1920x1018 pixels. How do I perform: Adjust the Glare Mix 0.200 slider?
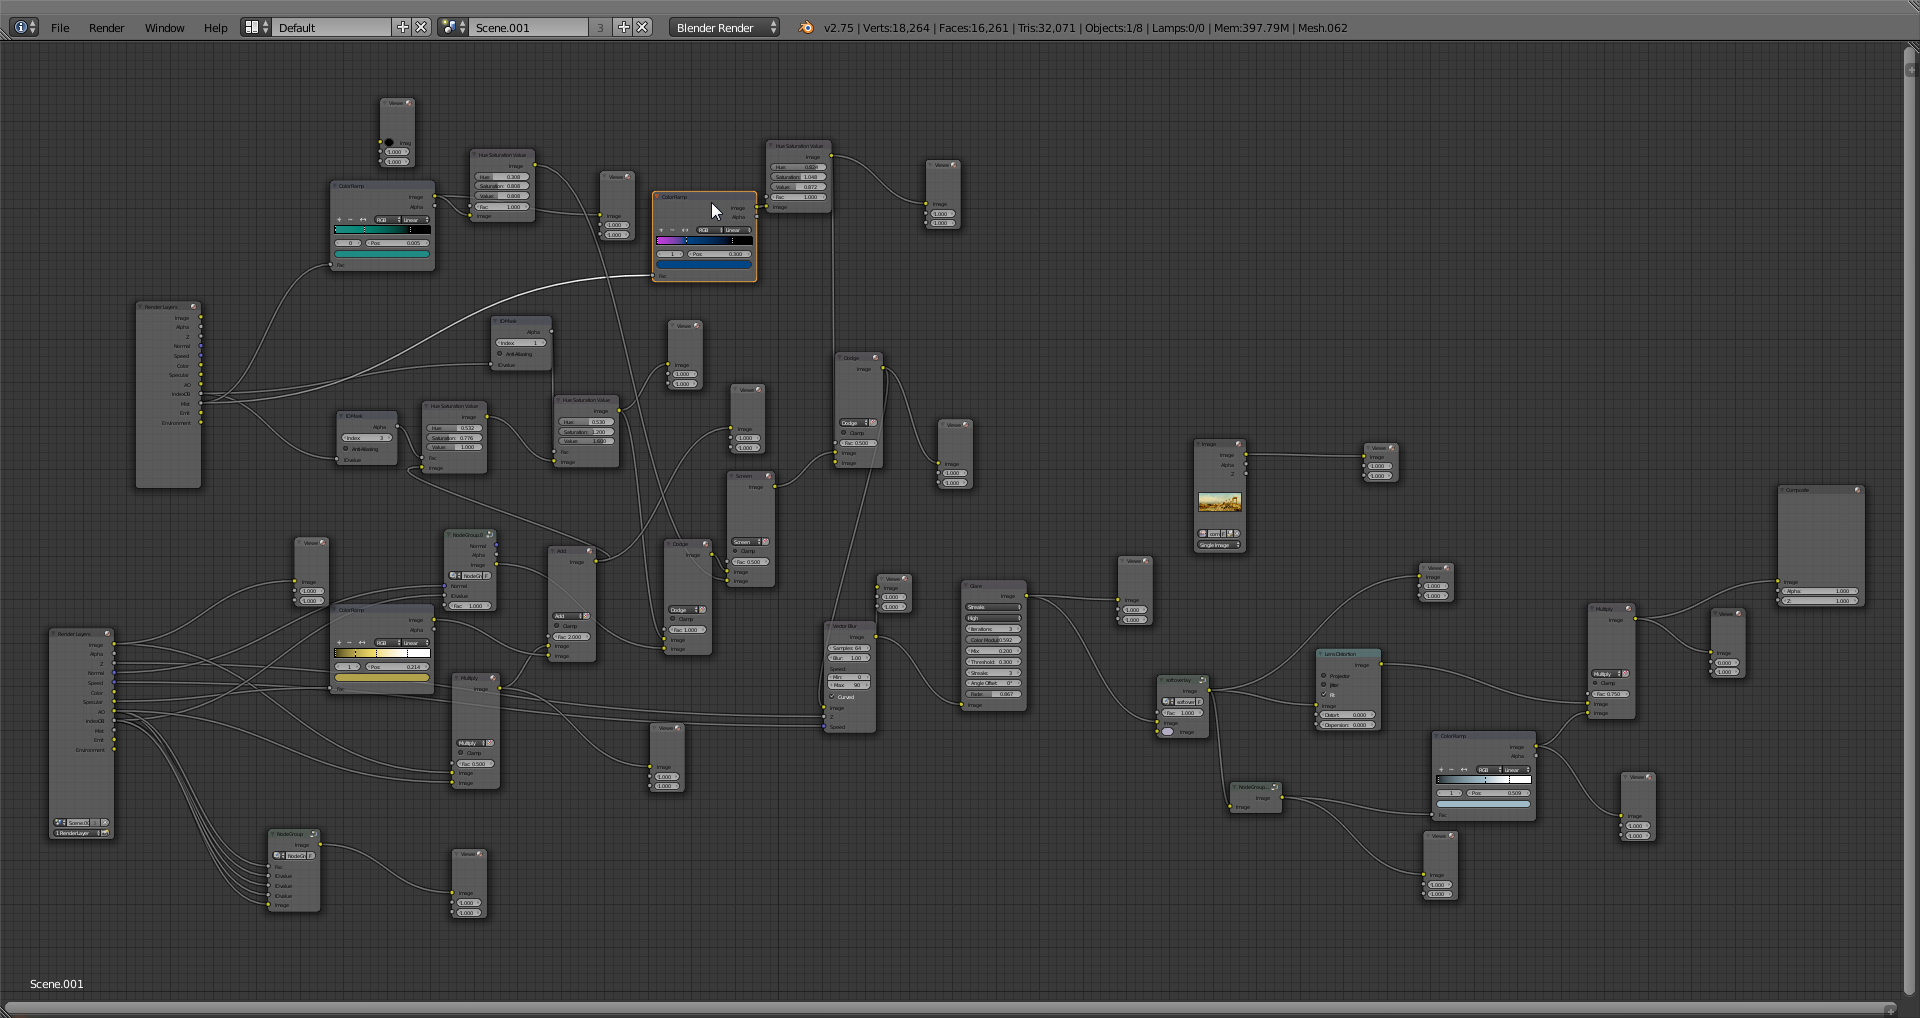pyautogui.click(x=993, y=651)
